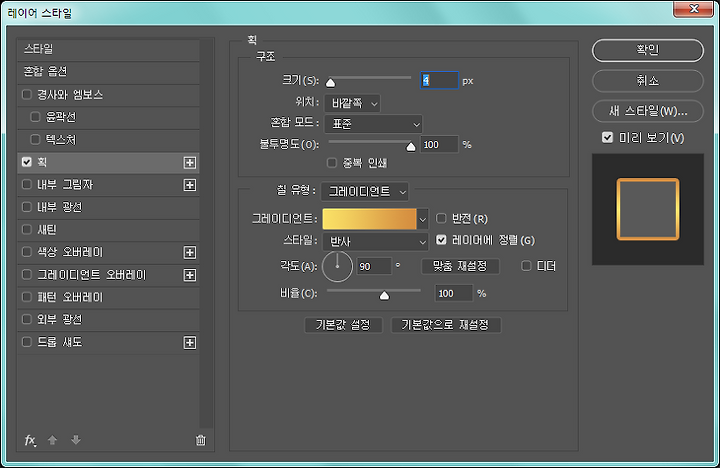Click the 불투명도(O) slider handle
The height and width of the screenshot is (468, 720).
point(411,146)
